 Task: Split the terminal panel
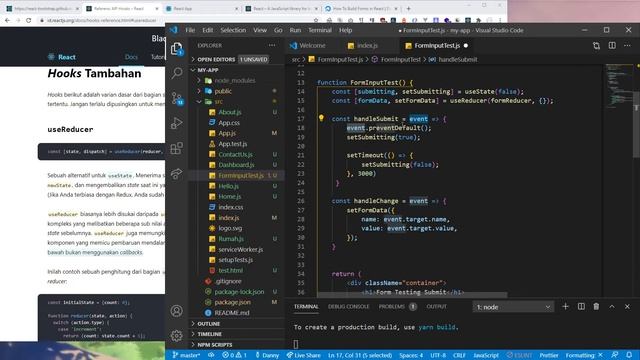click(581, 307)
